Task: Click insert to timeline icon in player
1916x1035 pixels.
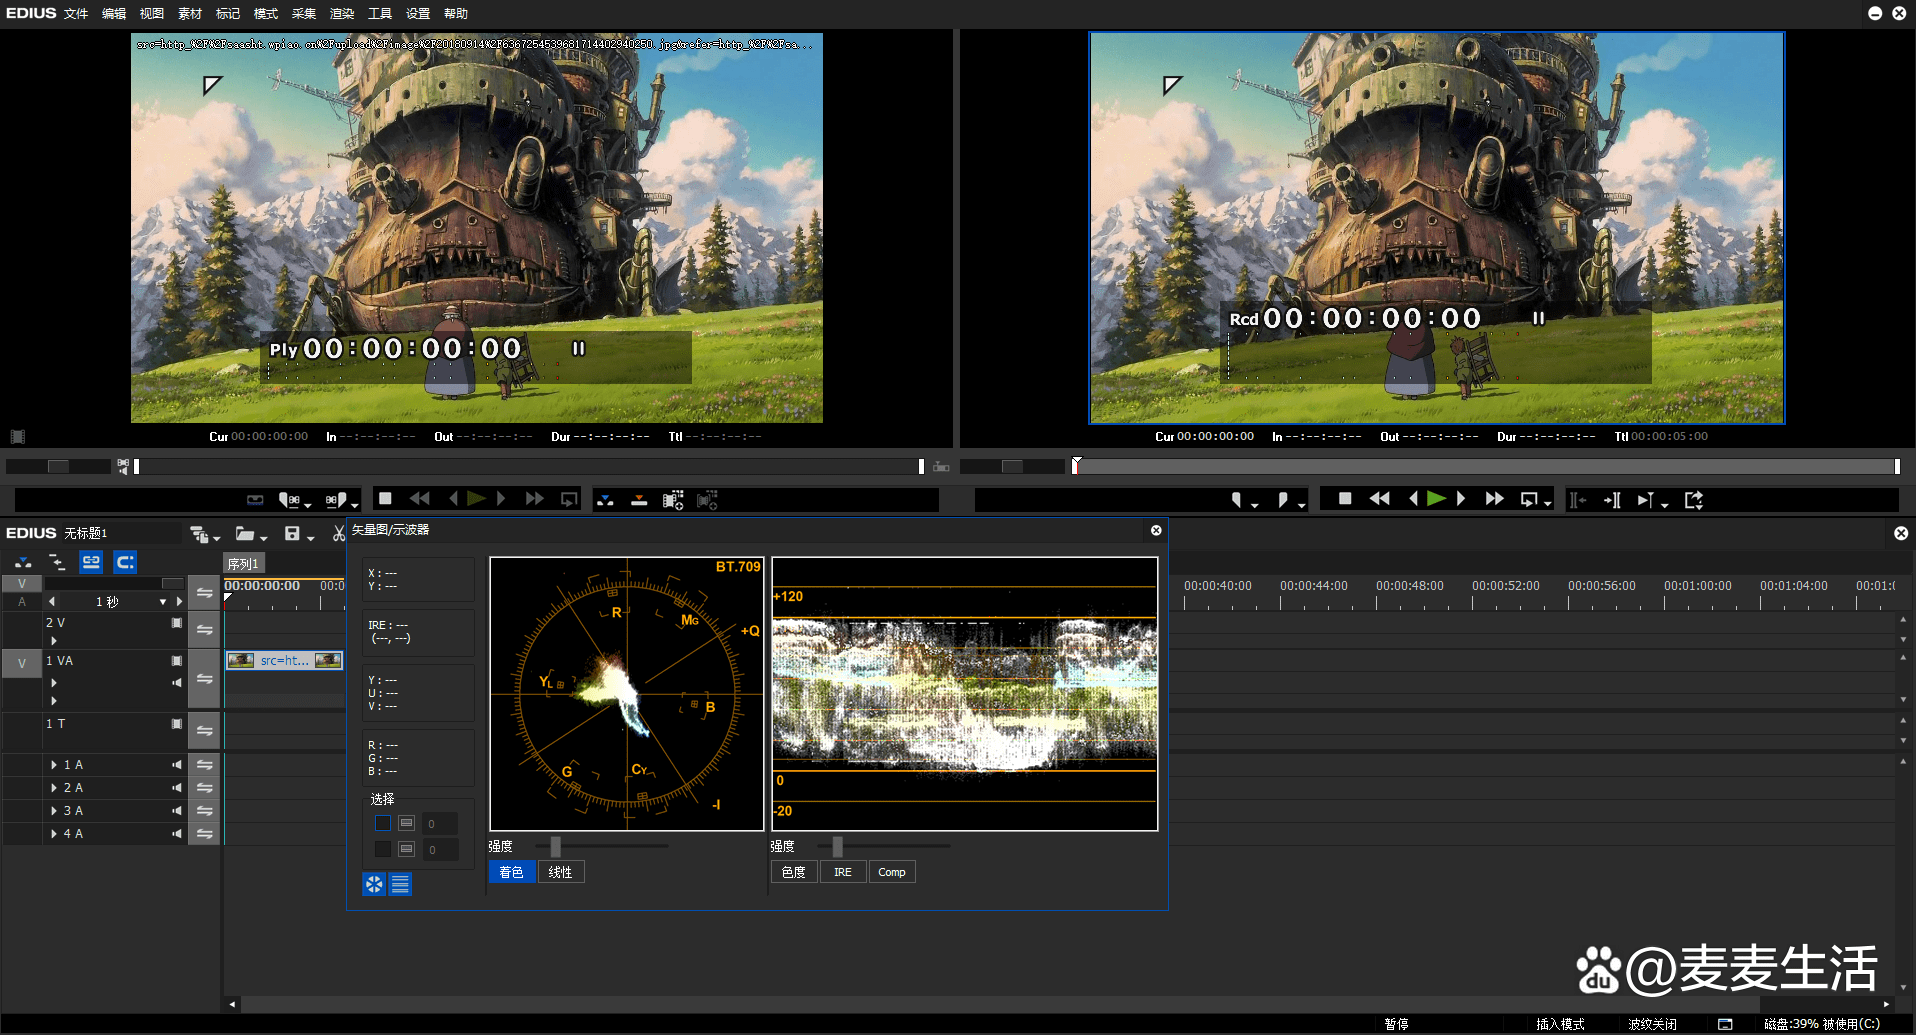Action: pos(605,499)
